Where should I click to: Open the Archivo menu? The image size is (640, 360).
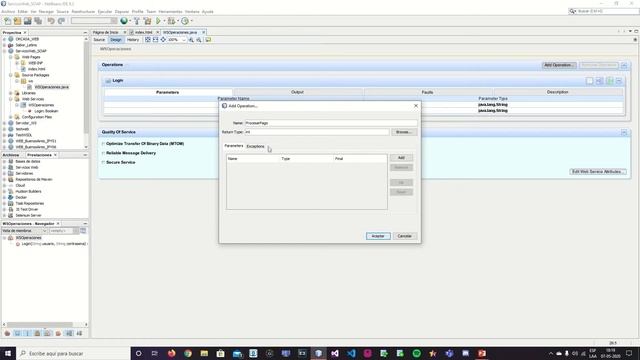8,11
